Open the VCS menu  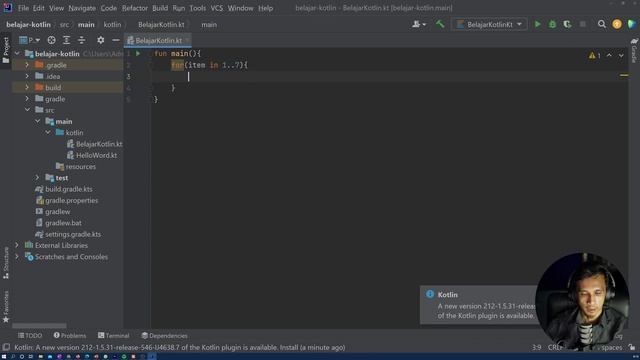[217, 8]
